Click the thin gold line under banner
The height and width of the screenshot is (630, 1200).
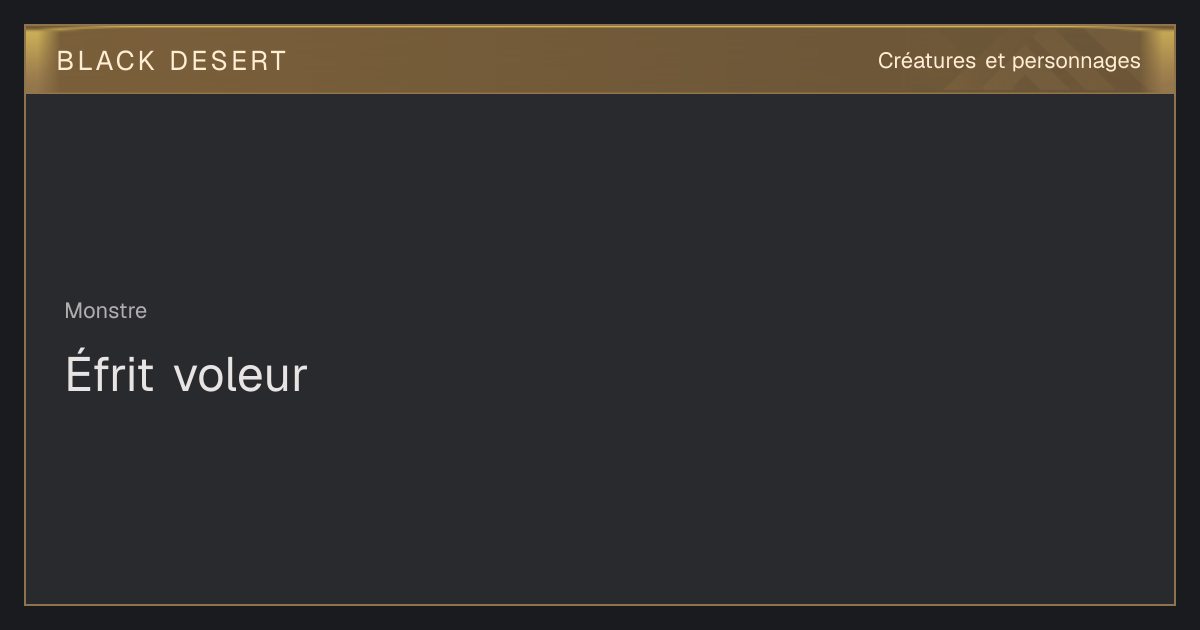pos(600,93)
